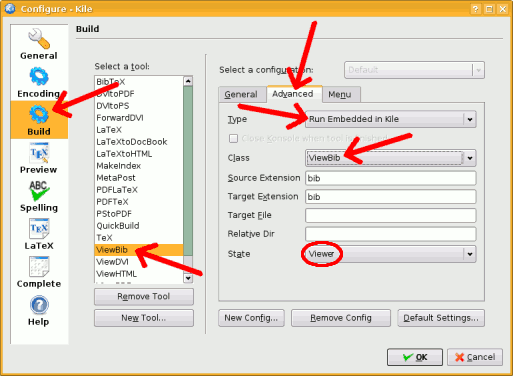Select ViewBib in the tool list
Image resolution: width=513 pixels, height=376 pixels.
[139, 250]
